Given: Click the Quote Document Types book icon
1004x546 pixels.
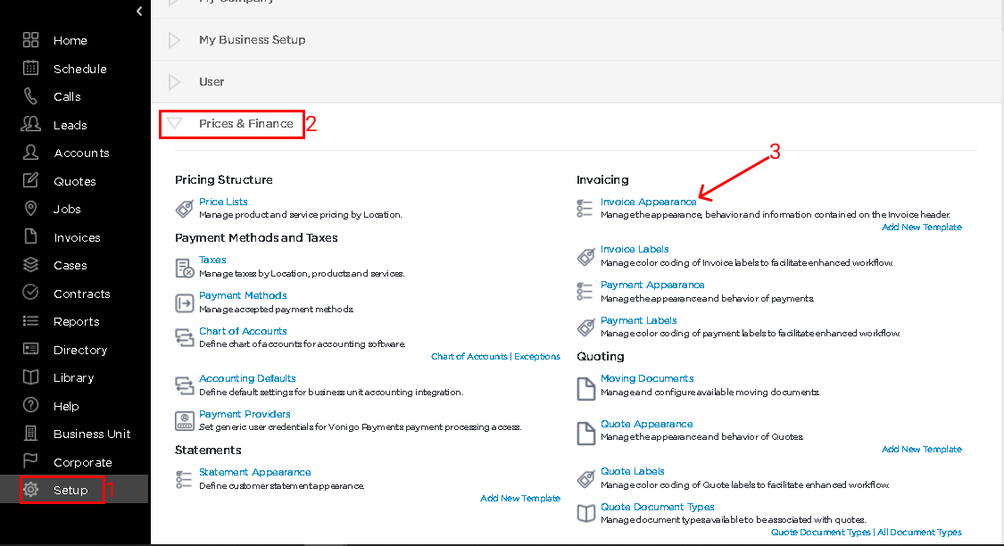Looking at the screenshot, I should click(586, 513).
